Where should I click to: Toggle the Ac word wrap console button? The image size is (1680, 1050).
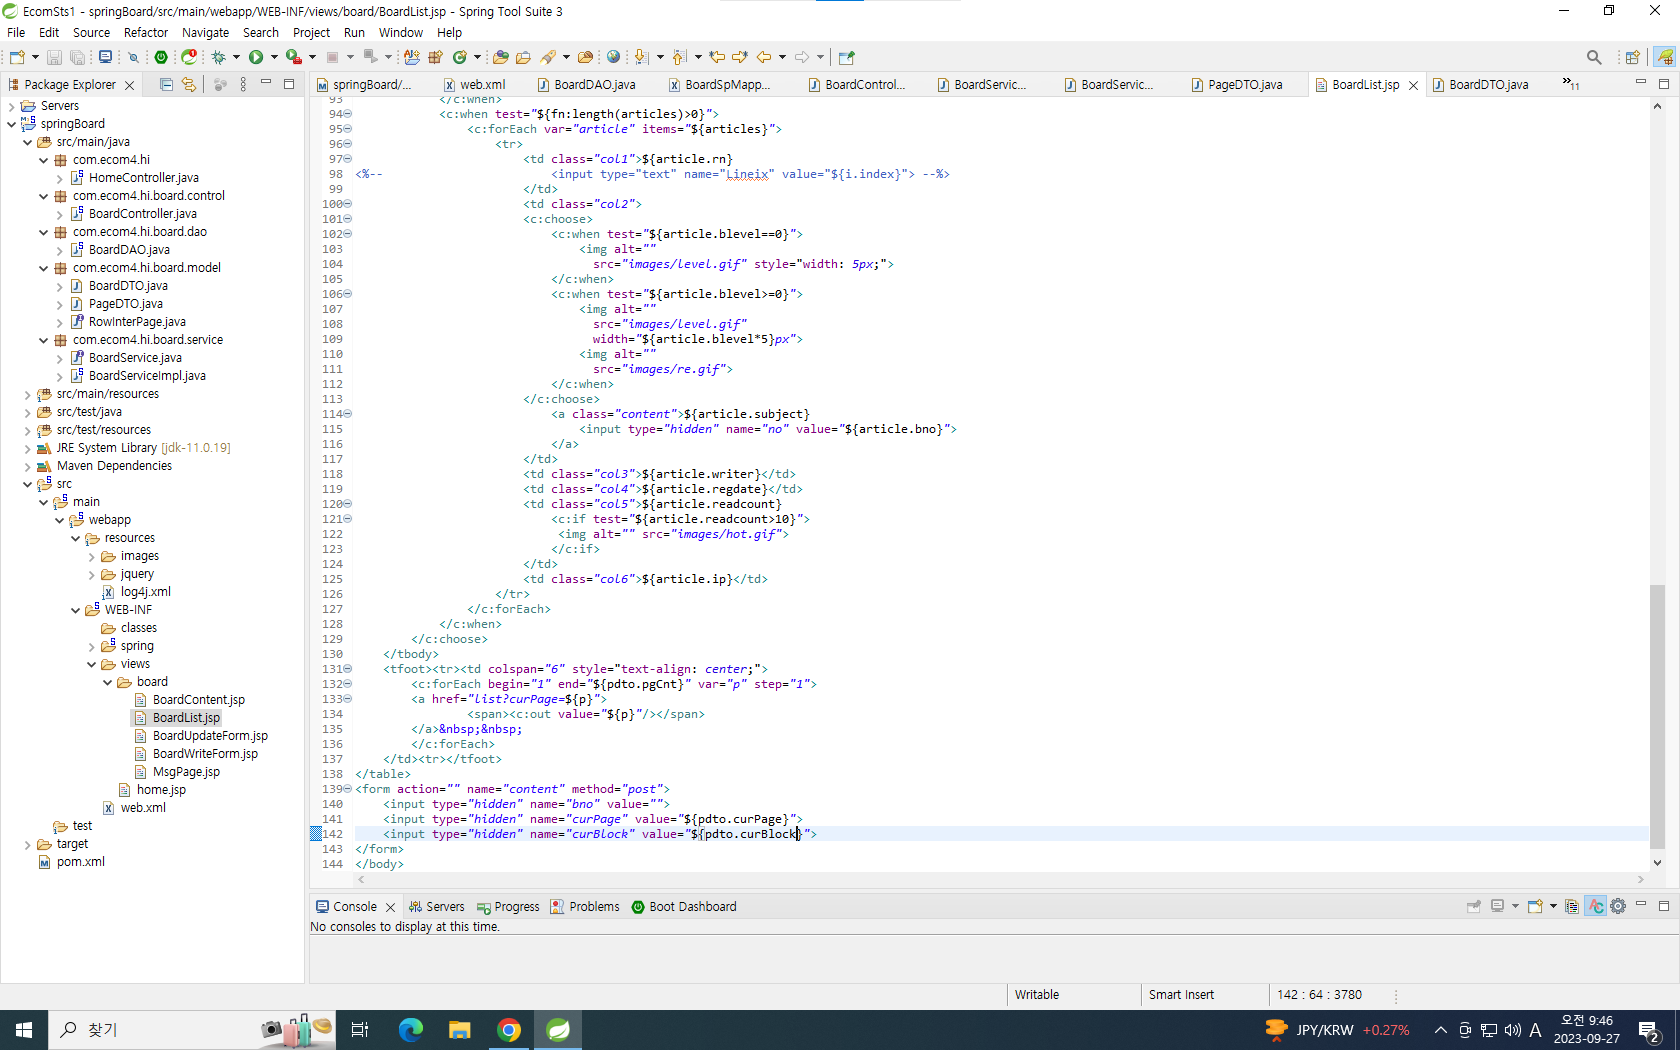coord(1595,906)
